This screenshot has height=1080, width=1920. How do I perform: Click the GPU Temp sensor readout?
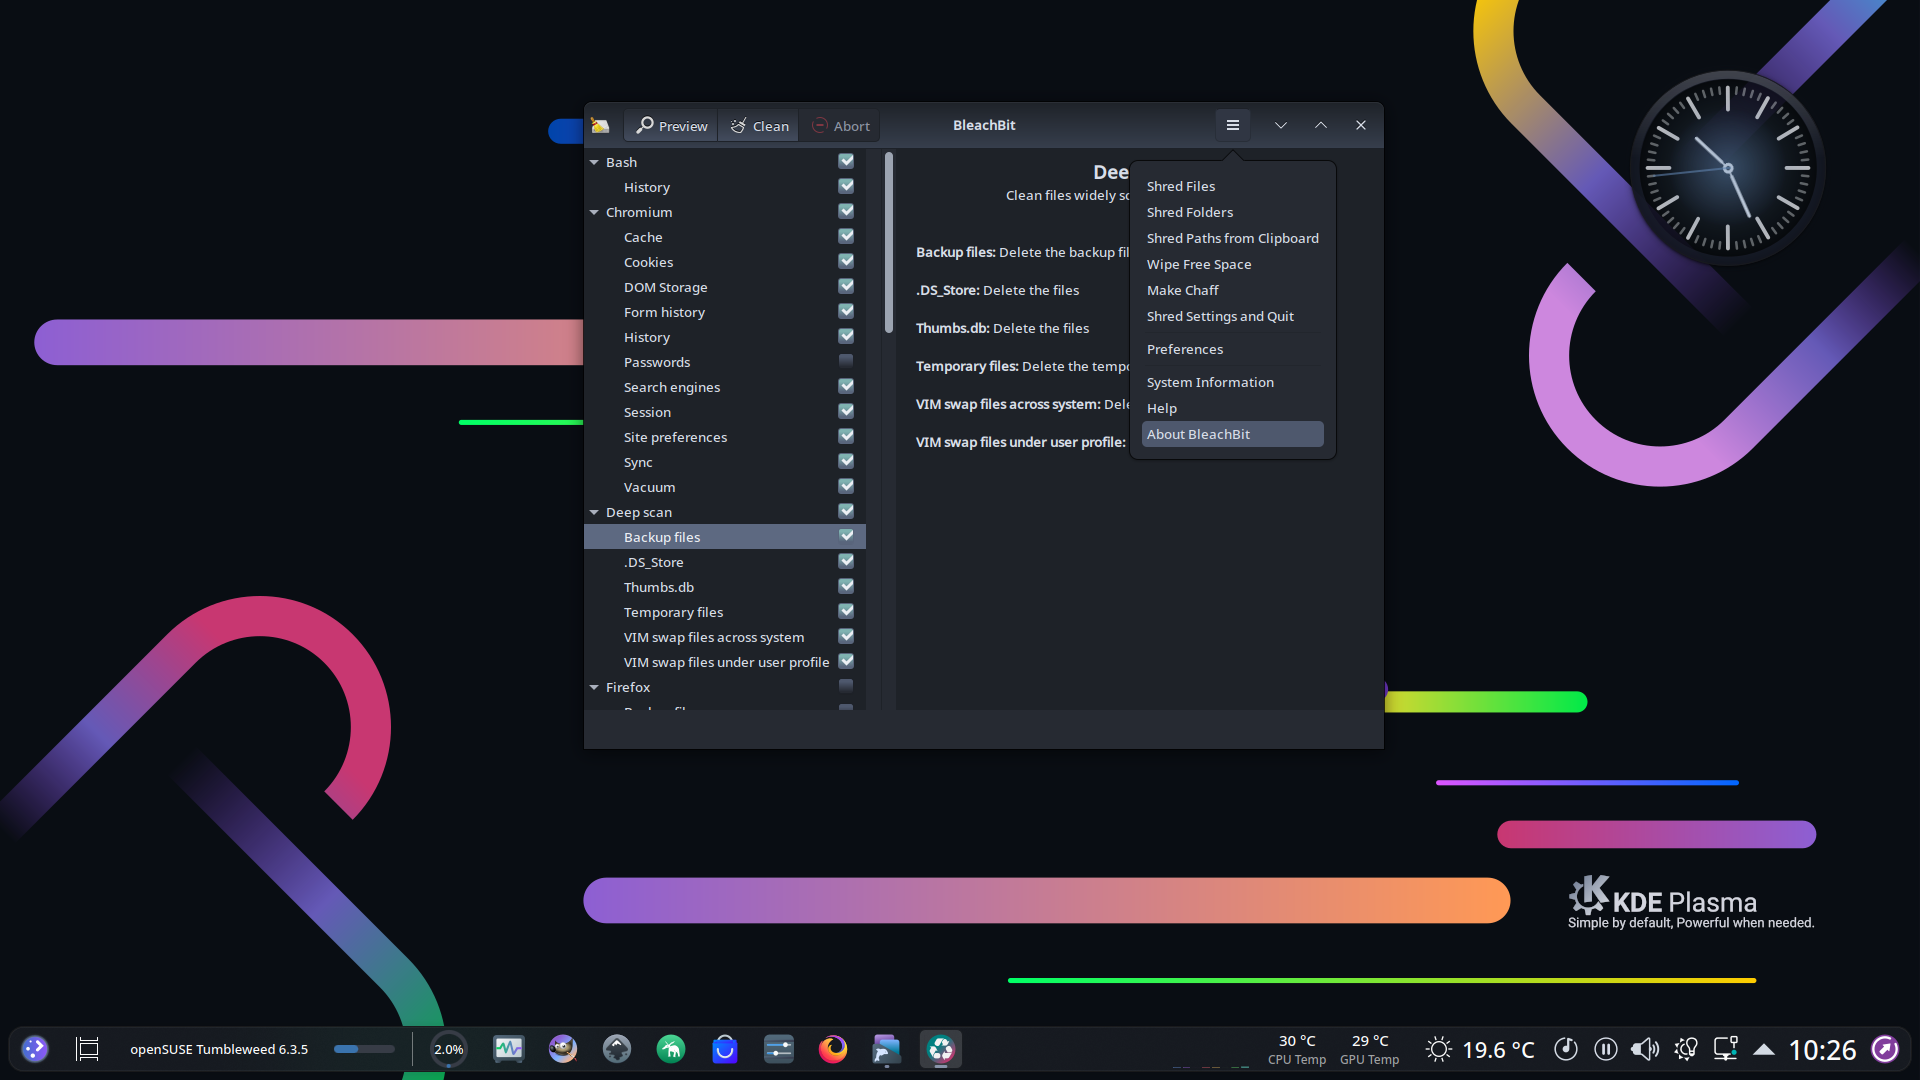click(1370, 1049)
